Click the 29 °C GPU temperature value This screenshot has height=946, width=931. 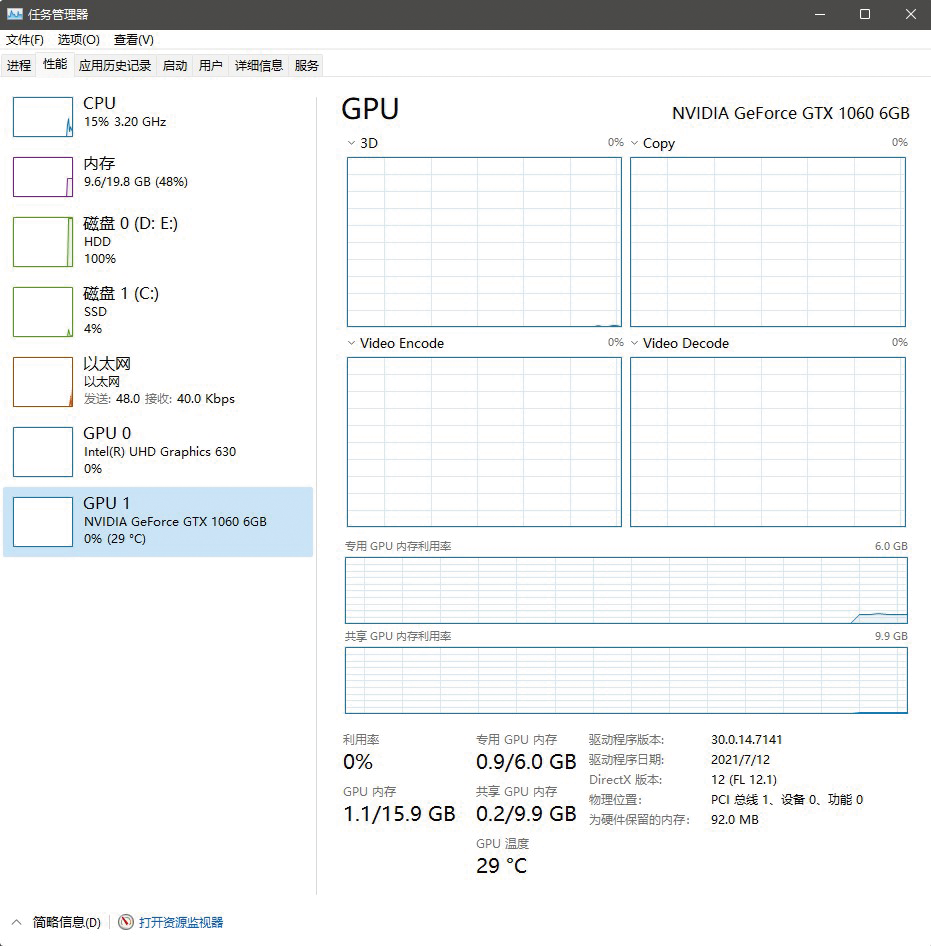pyautogui.click(x=501, y=866)
